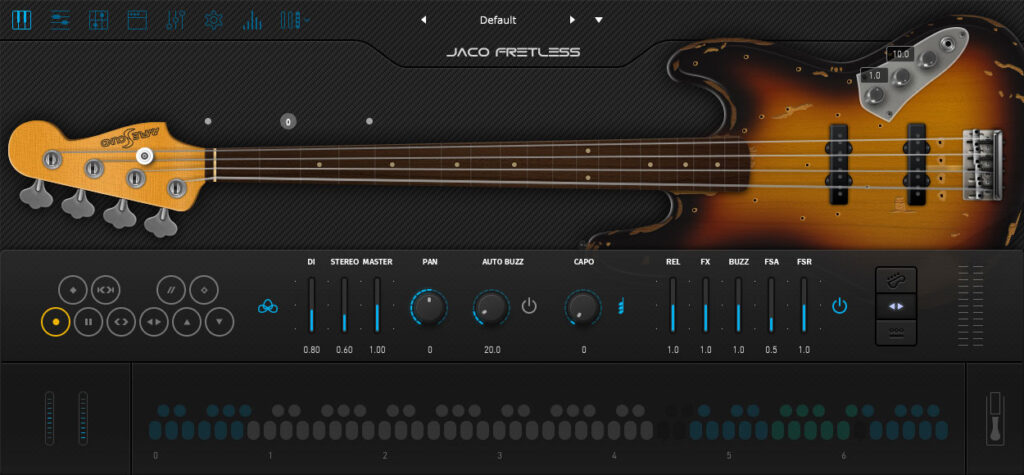Select the down triangle articulation button
Screen dimensions: 1024x475
pos(219,321)
